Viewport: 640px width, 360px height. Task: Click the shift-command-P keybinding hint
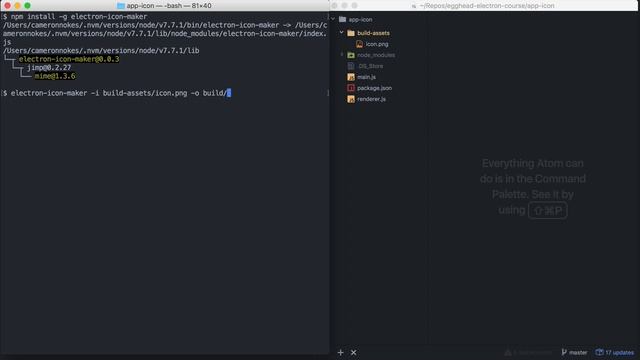(x=547, y=210)
